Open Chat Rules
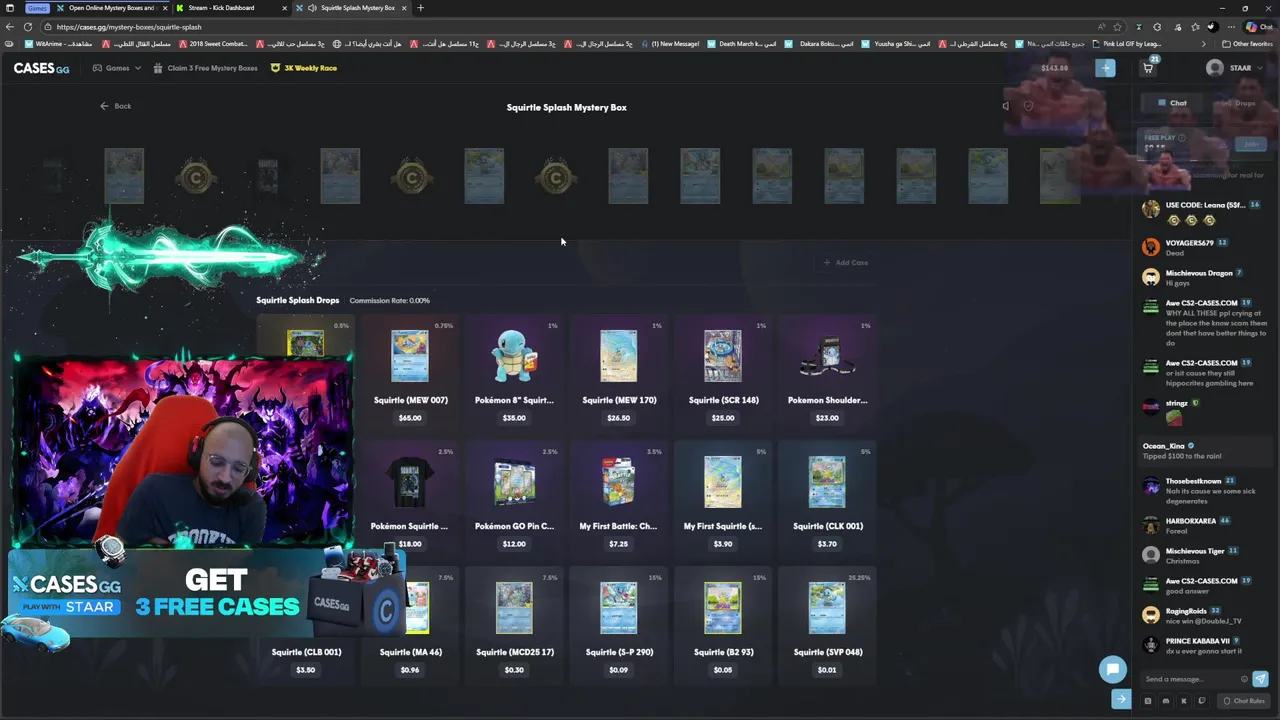 [x=1245, y=701]
